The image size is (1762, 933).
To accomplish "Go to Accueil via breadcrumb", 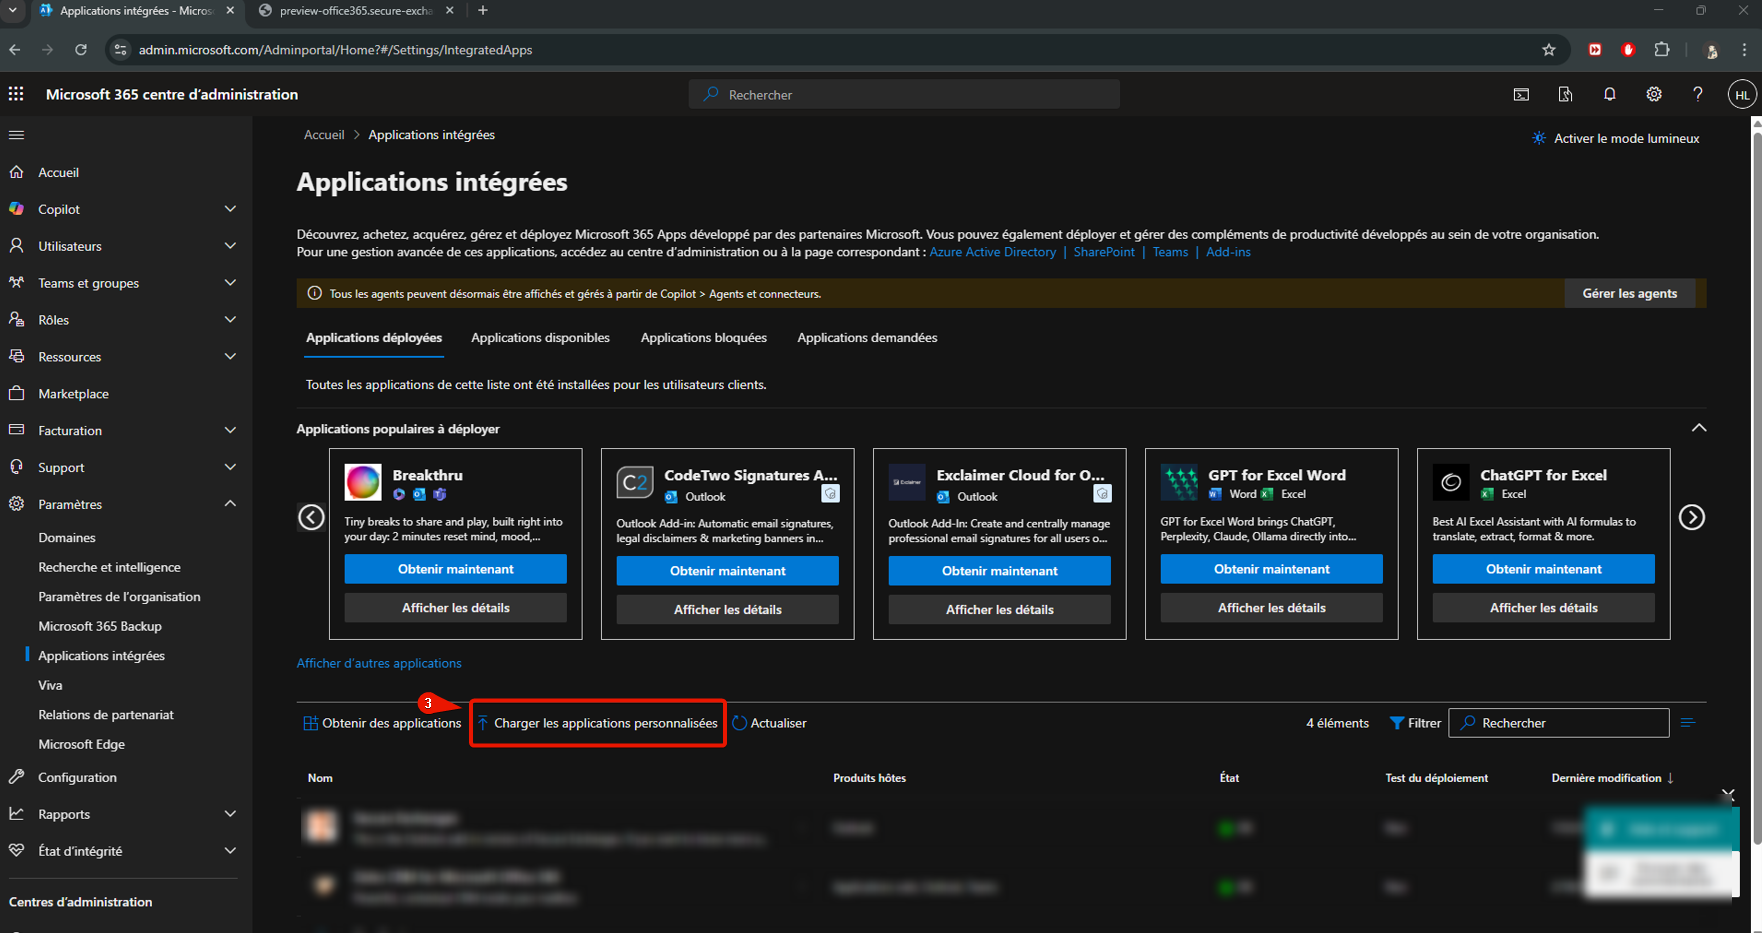I will coord(324,135).
